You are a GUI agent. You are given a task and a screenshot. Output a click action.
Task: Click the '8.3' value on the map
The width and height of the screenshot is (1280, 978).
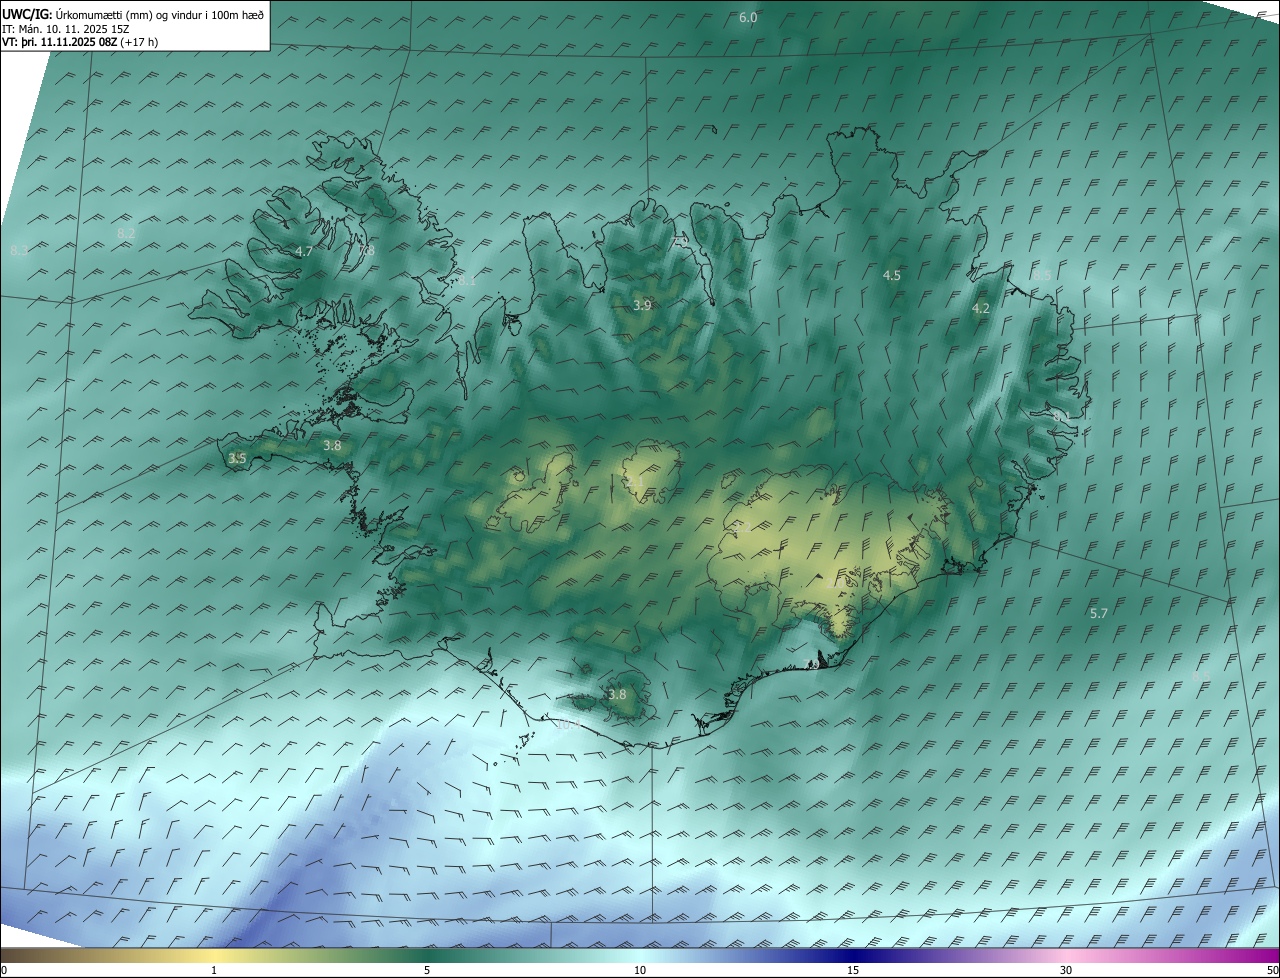pyautogui.click(x=19, y=250)
